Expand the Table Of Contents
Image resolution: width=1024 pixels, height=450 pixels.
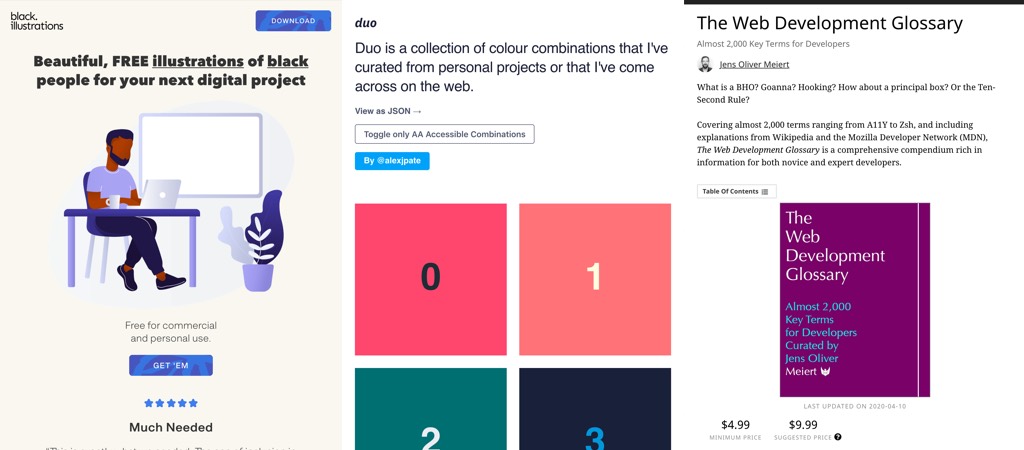[x=736, y=192]
